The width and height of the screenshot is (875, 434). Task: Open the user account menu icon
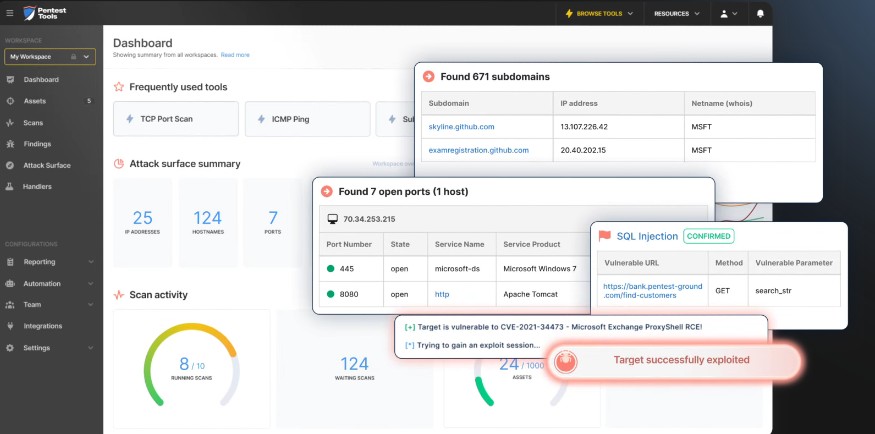[724, 13]
